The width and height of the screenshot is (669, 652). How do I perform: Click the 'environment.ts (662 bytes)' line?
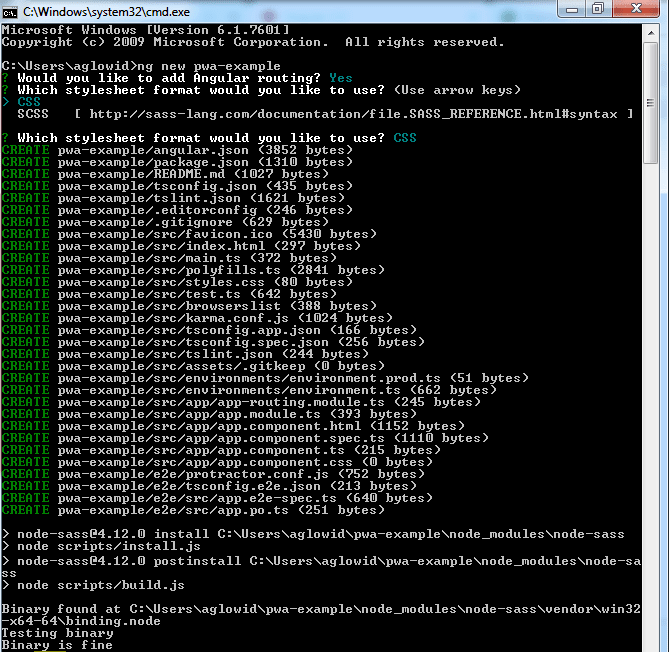tap(249, 390)
